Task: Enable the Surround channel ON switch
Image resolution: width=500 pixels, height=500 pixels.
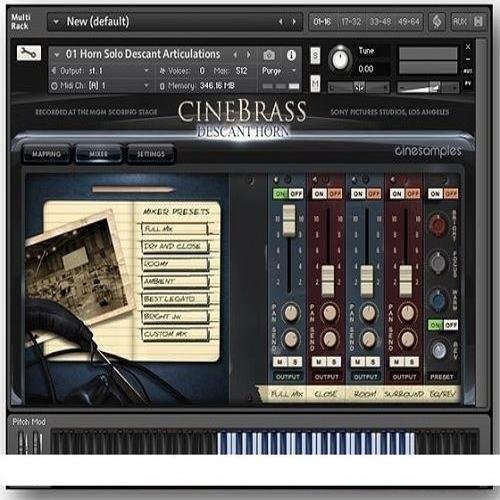Action: (x=397, y=194)
